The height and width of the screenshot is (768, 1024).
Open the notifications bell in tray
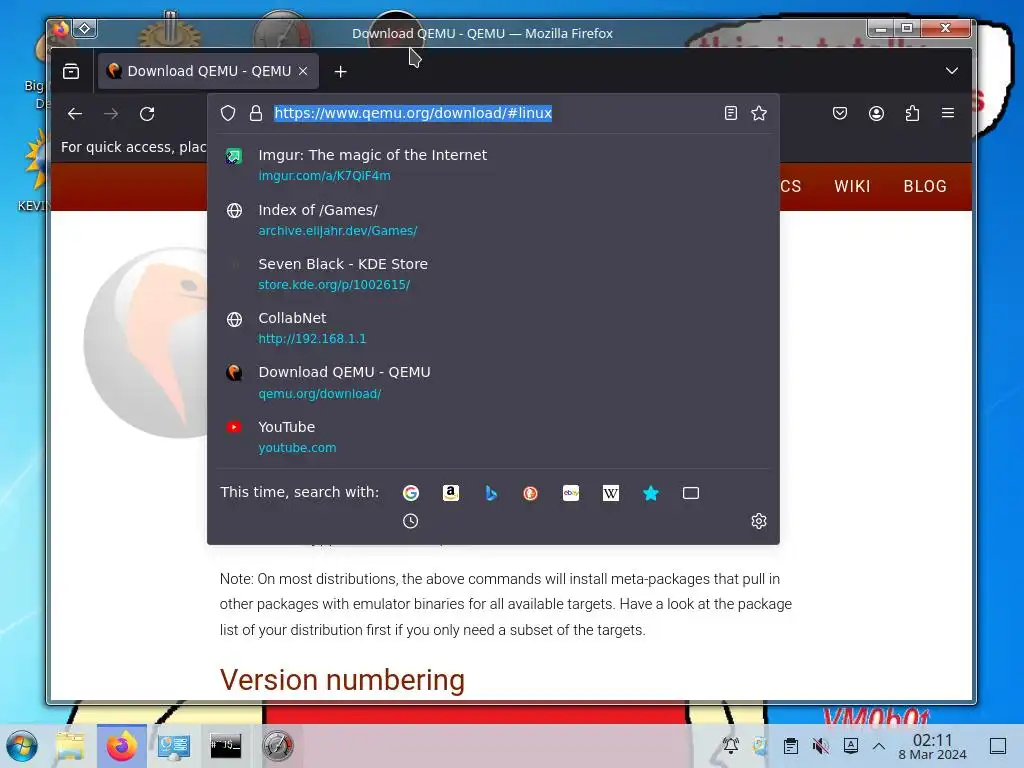[731, 746]
